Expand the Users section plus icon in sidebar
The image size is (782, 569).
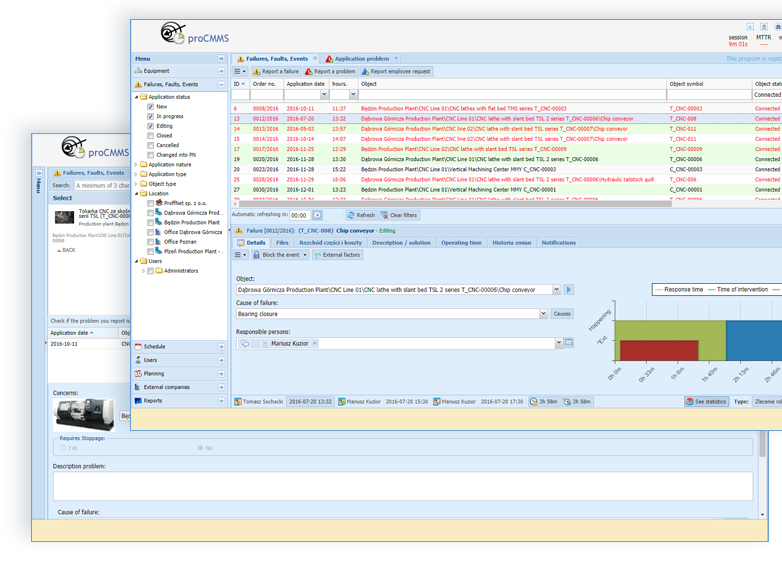point(221,360)
